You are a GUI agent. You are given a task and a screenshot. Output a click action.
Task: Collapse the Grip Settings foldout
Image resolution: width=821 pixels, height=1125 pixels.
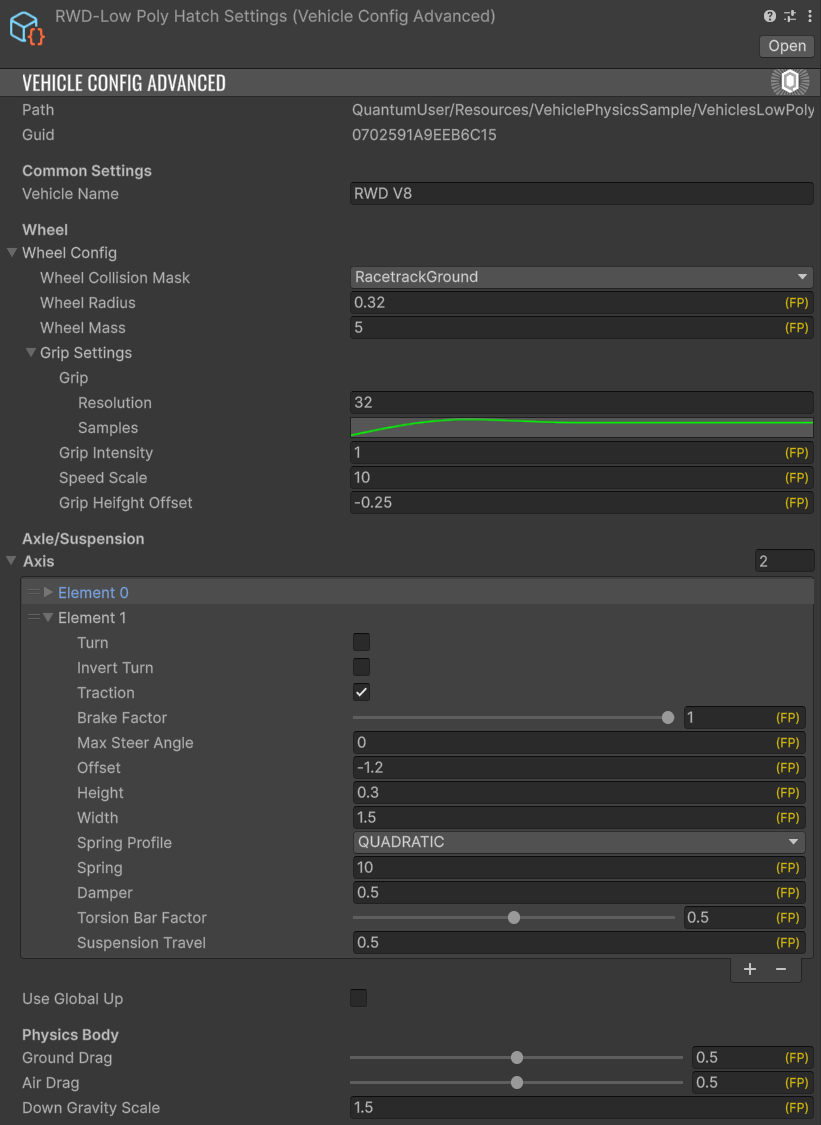click(31, 353)
